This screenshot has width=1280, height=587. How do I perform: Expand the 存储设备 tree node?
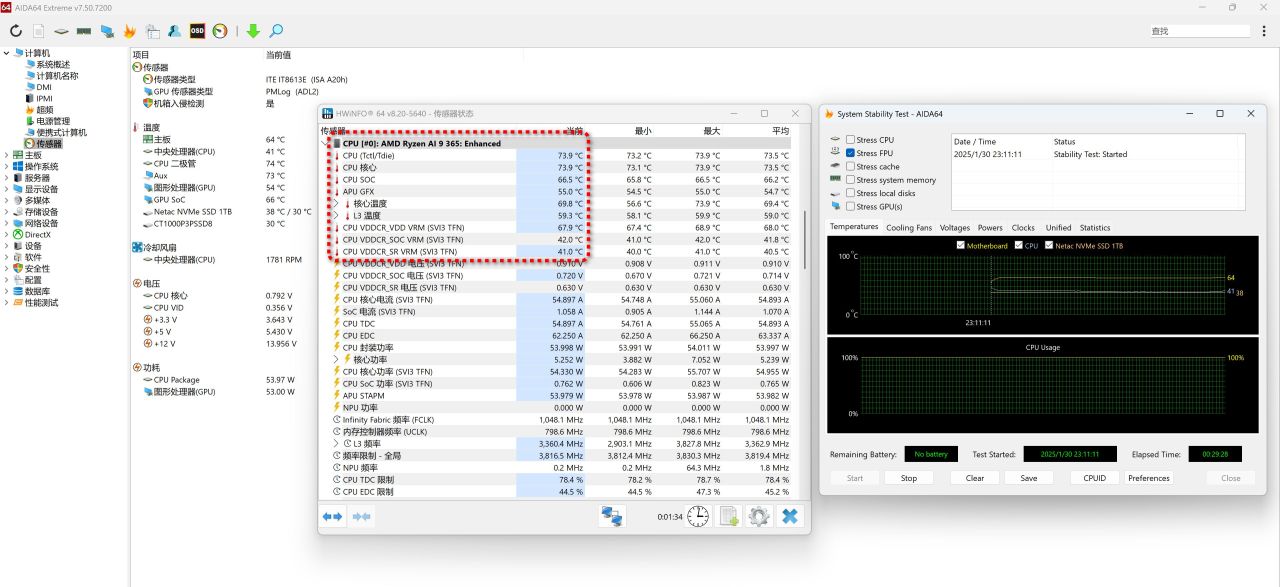pos(7,212)
